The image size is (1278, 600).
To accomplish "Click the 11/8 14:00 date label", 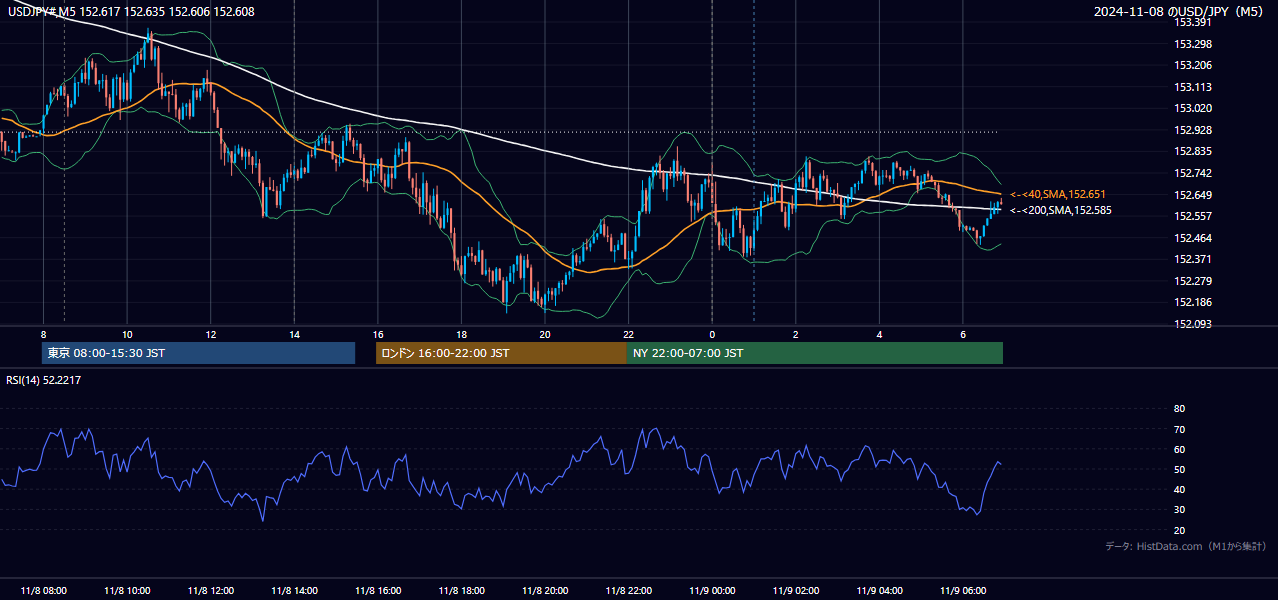I will (x=294, y=591).
